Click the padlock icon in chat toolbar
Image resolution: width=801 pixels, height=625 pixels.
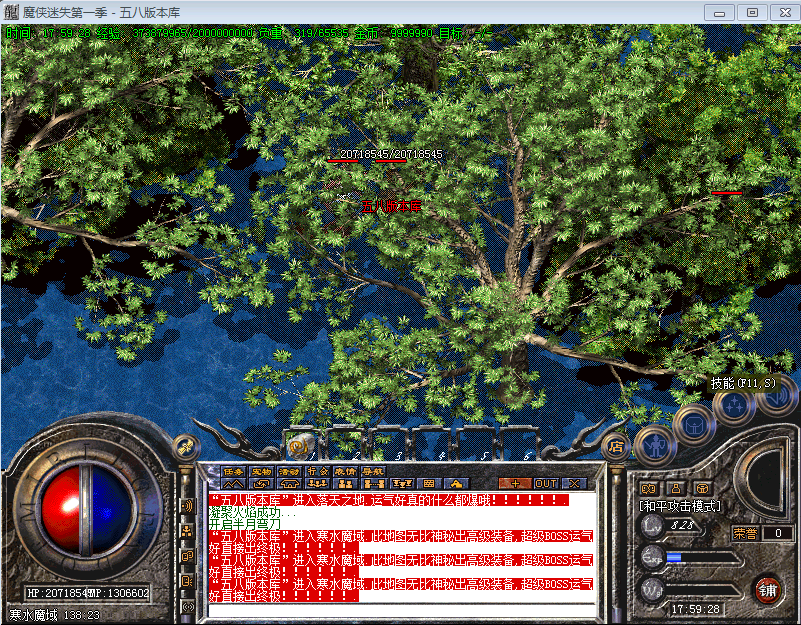(x=456, y=483)
